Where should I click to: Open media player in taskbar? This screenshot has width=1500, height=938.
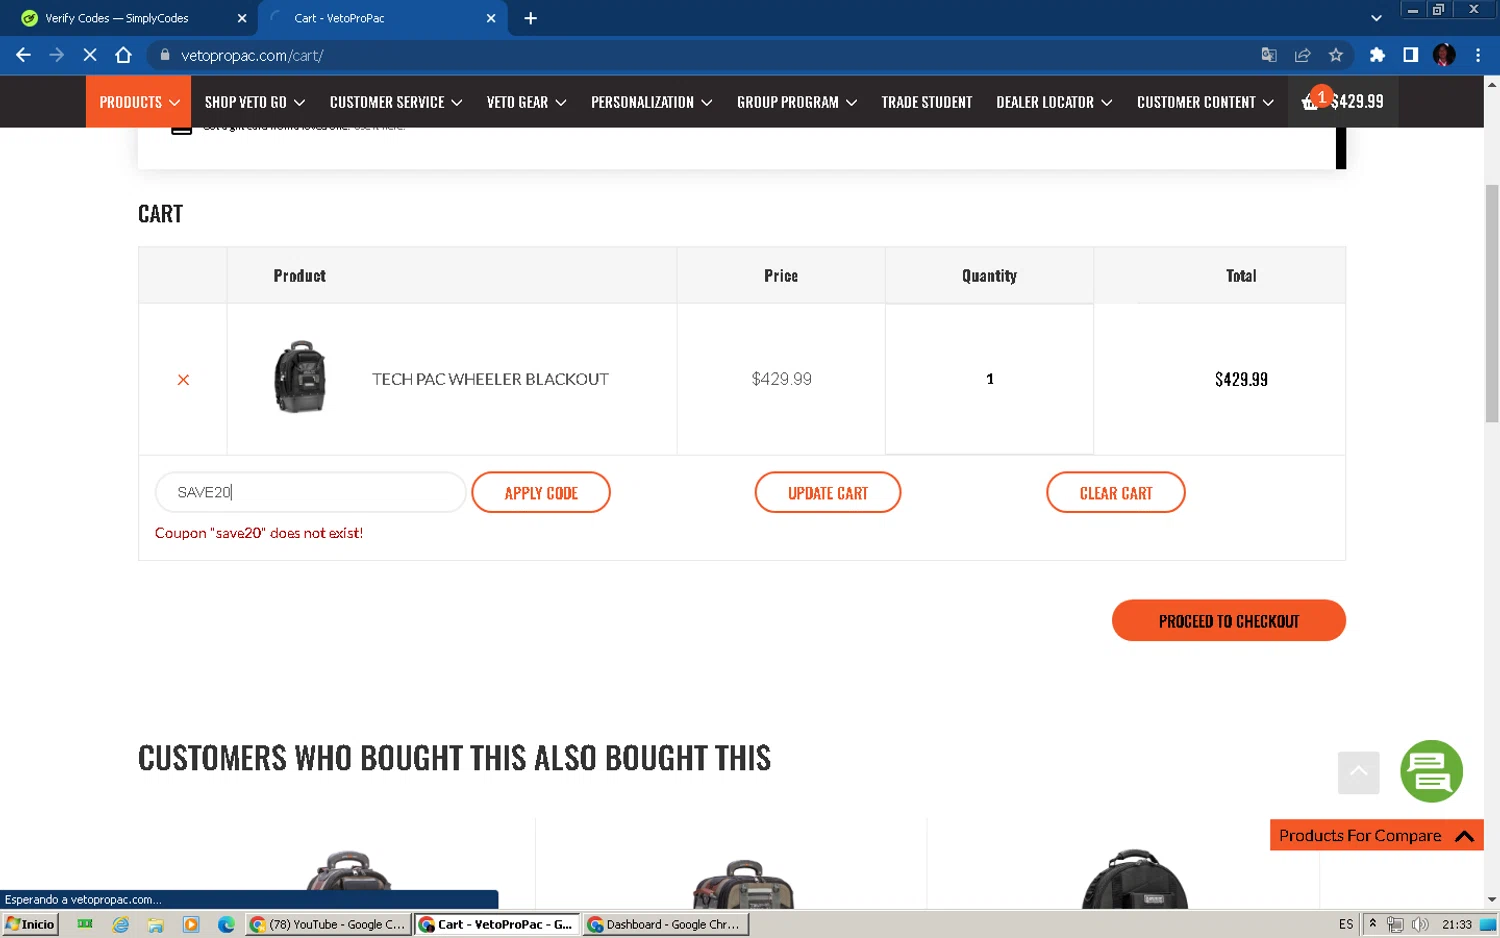(x=191, y=924)
